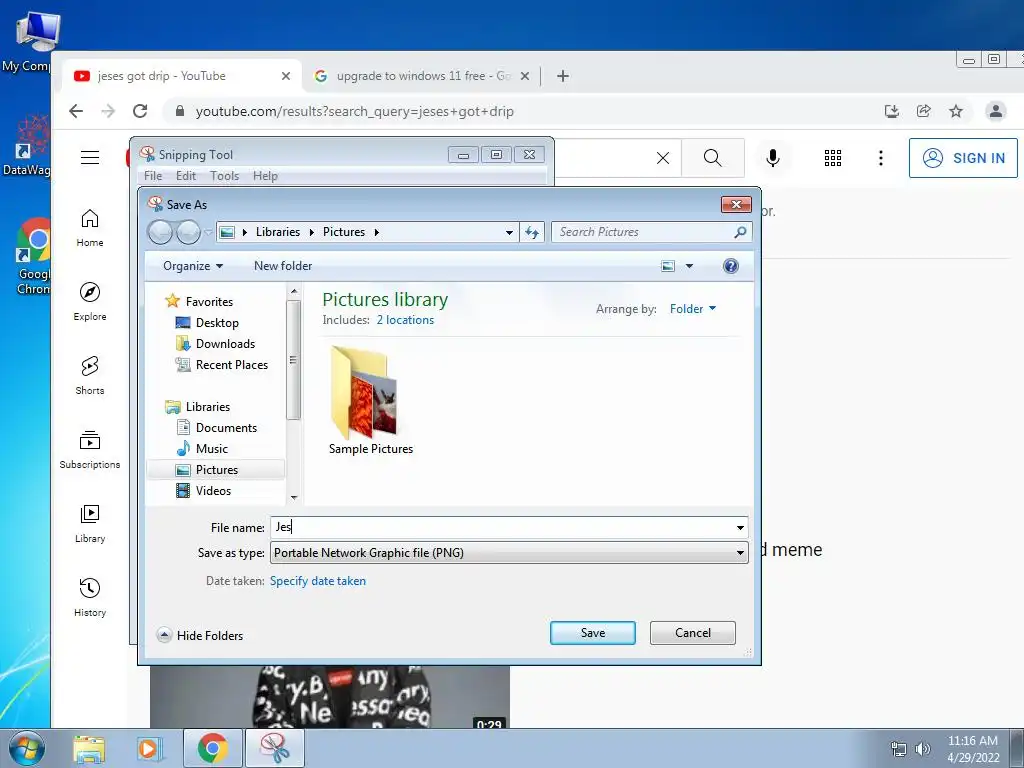Open Windows Media Player from taskbar
The height and width of the screenshot is (768, 1024).
tap(148, 748)
